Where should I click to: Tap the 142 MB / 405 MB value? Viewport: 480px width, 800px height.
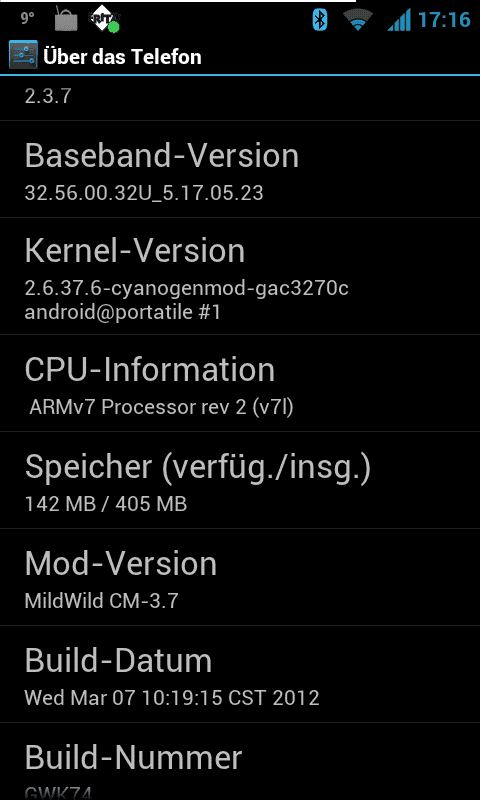tap(106, 504)
